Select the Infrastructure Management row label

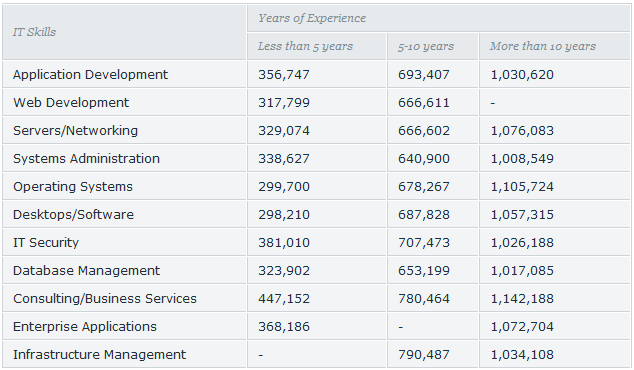tap(99, 354)
